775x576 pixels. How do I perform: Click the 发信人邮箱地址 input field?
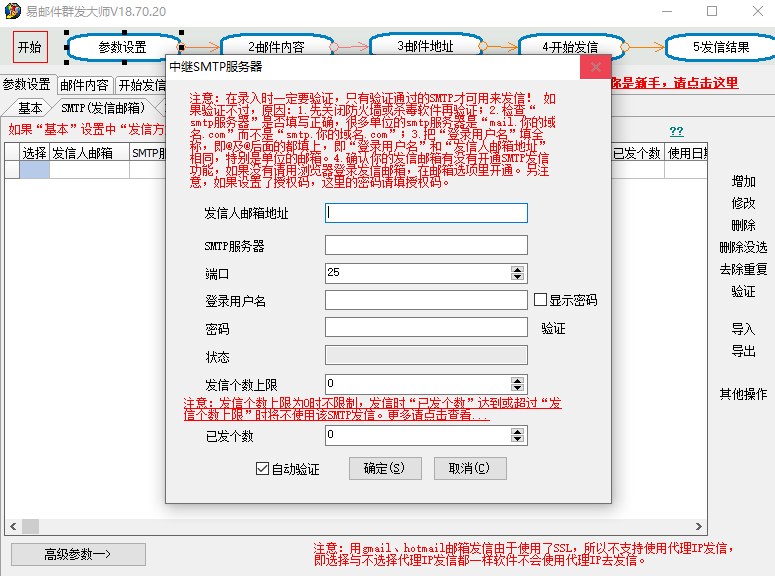point(426,213)
